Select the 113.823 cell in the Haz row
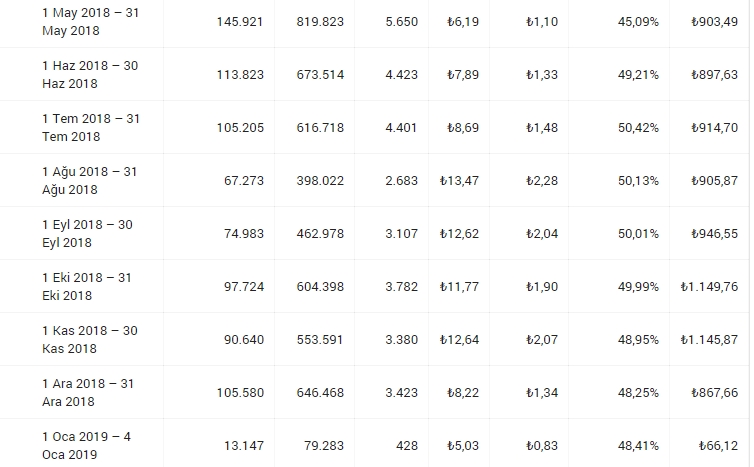Image resolution: width=754 pixels, height=467 pixels. pos(239,75)
